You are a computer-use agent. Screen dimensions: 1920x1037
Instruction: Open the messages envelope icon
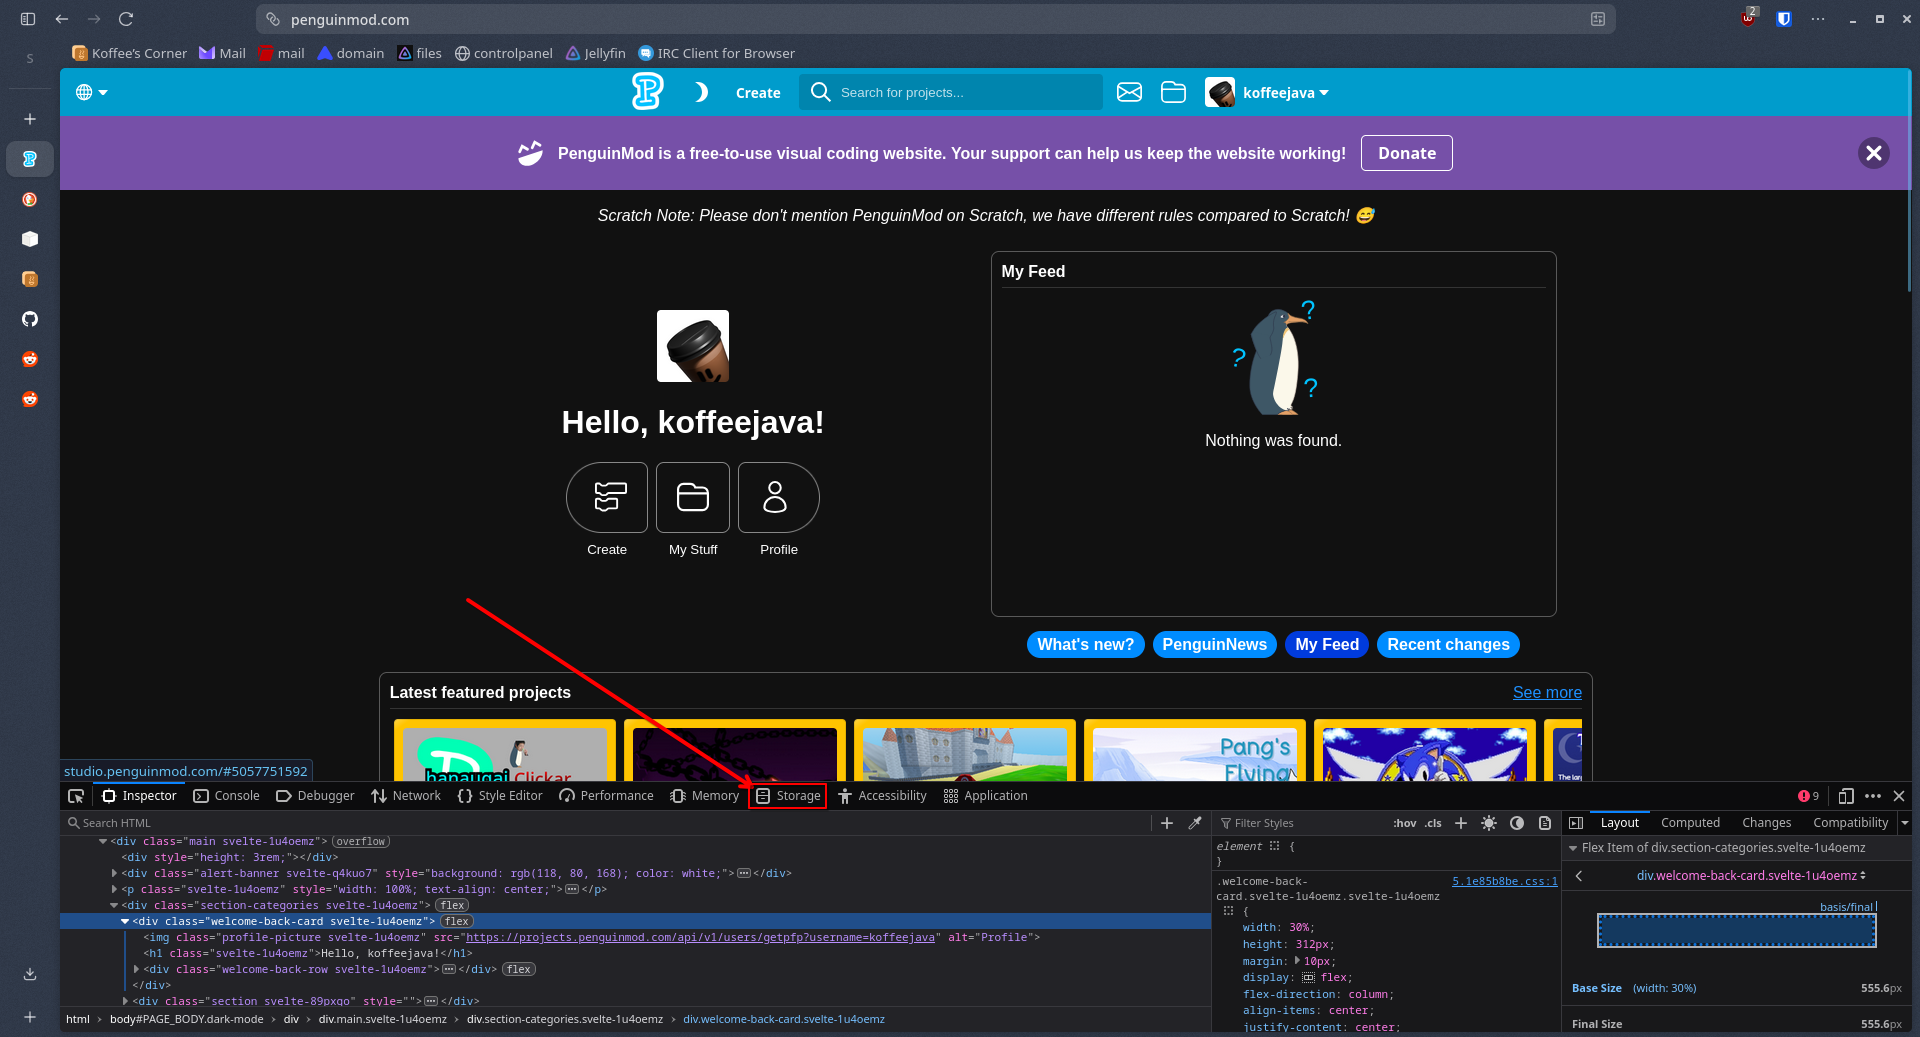(x=1129, y=92)
